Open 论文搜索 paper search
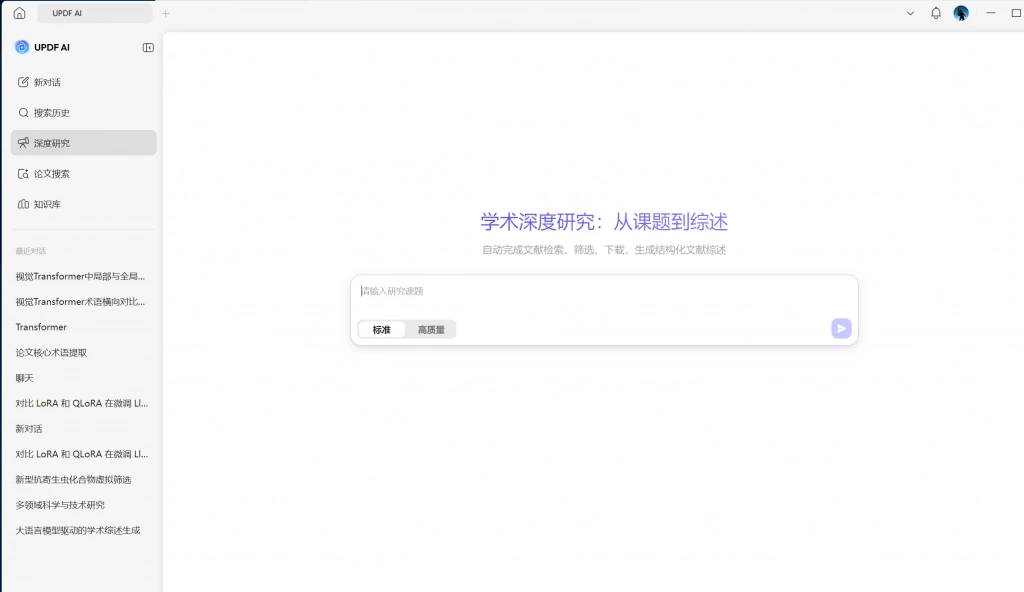This screenshot has width=1024, height=592. click(84, 174)
